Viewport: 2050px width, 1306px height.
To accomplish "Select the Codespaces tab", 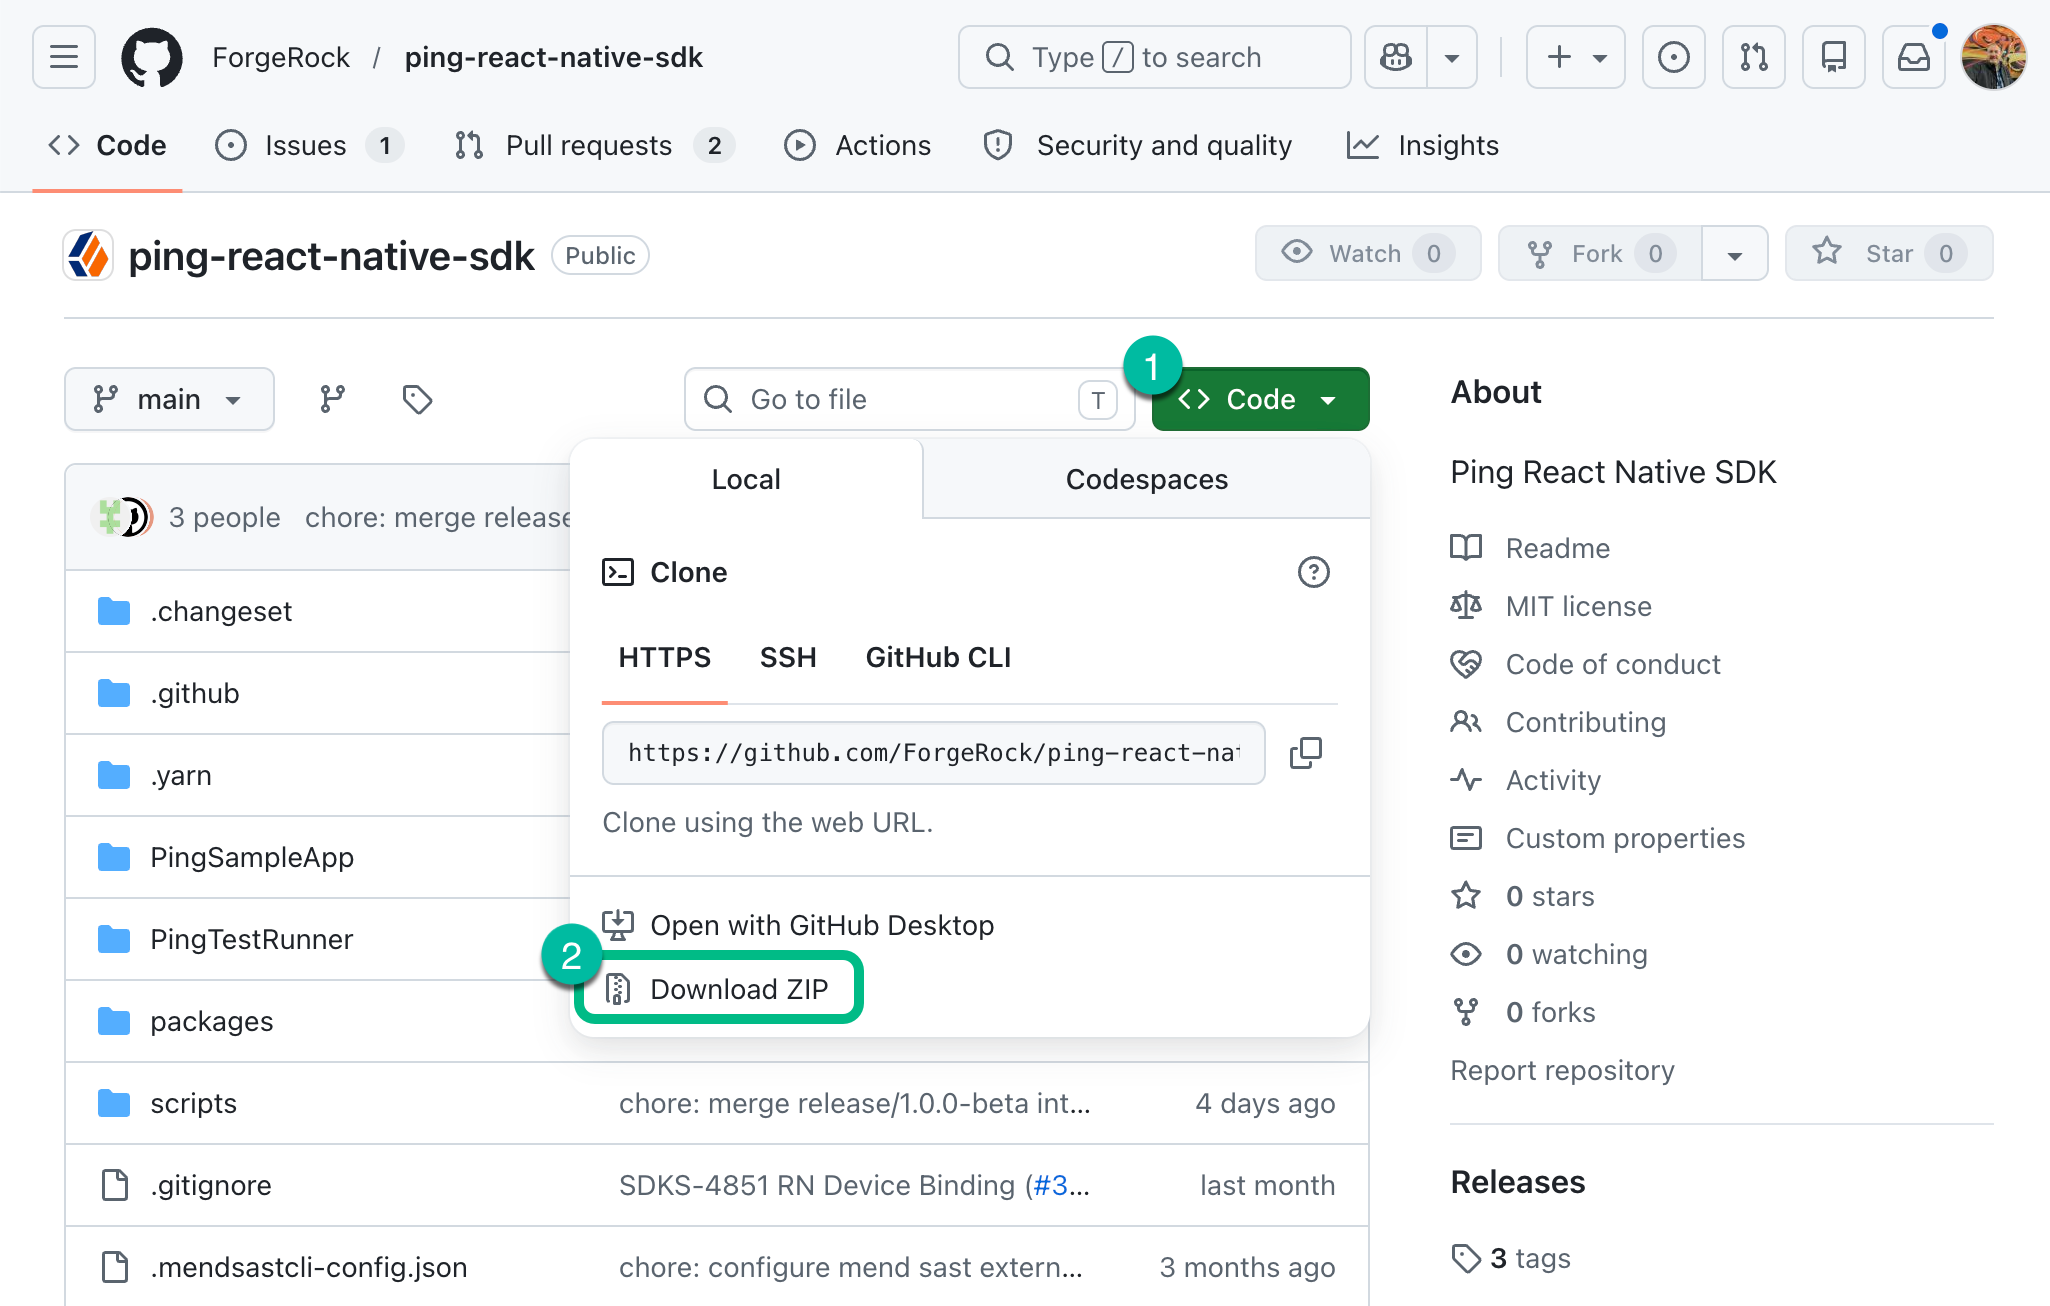I will 1146,479.
